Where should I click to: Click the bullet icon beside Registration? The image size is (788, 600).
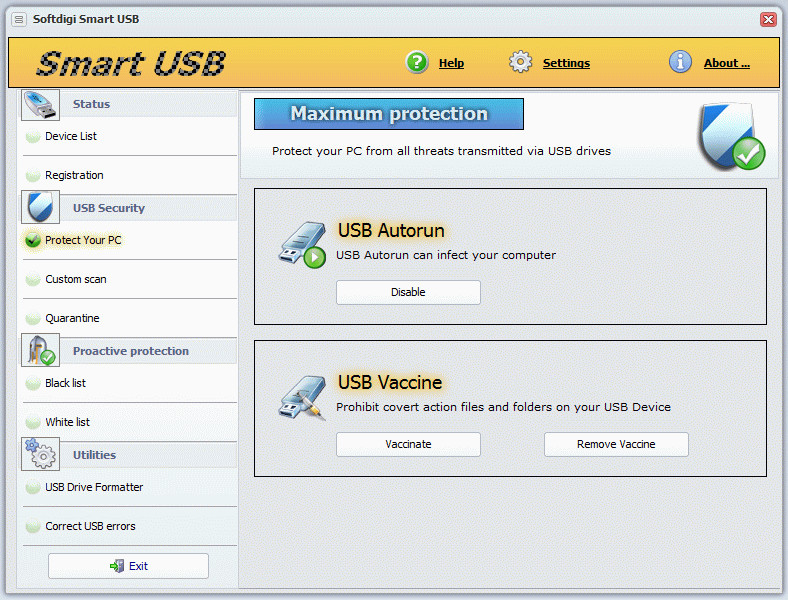(33, 175)
